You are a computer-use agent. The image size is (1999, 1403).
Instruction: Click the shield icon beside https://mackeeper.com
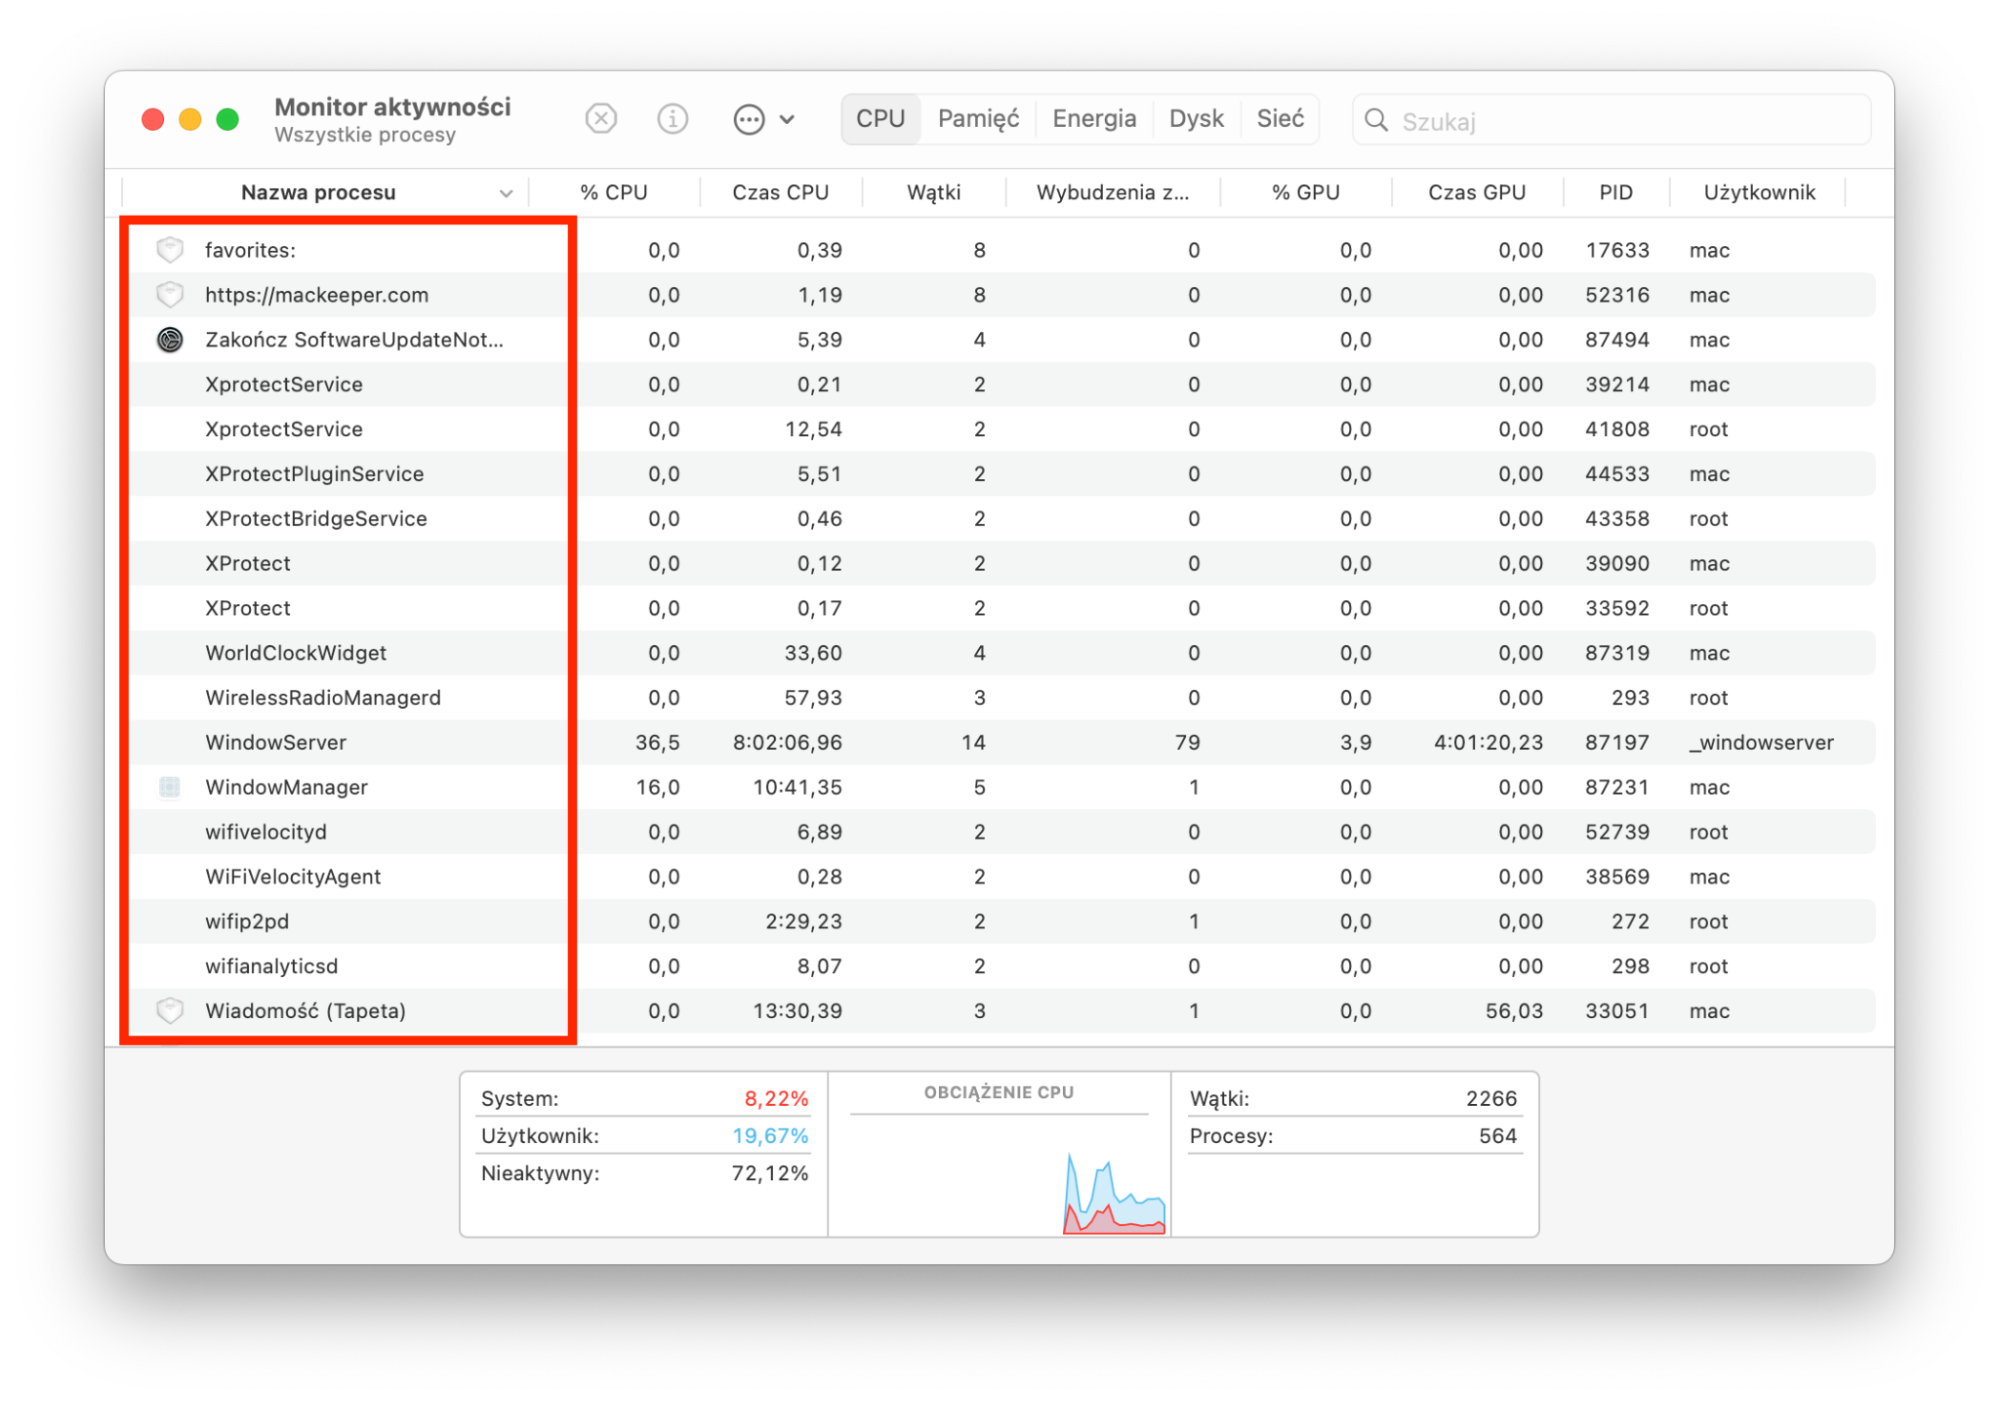170,295
